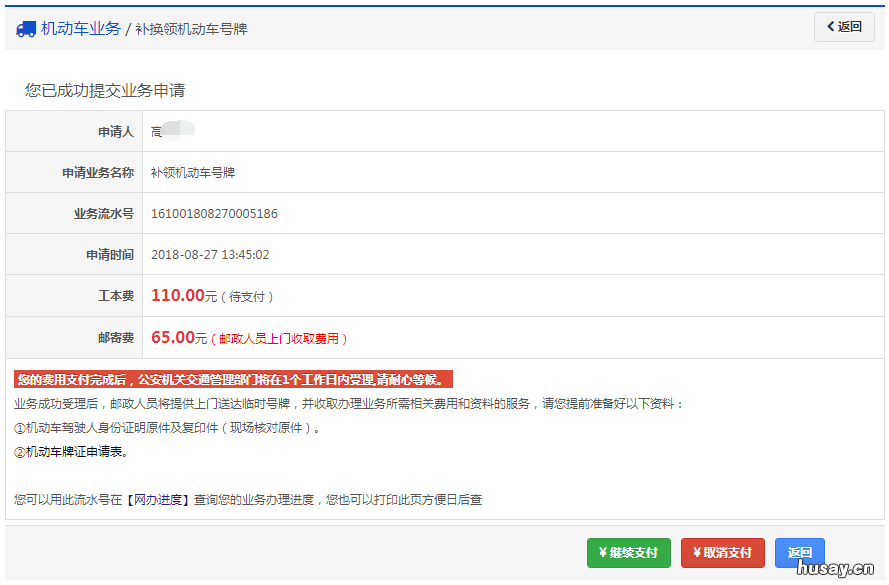Click the blue 返回 button at bottom
The width and height of the screenshot is (889, 585).
[x=799, y=552]
